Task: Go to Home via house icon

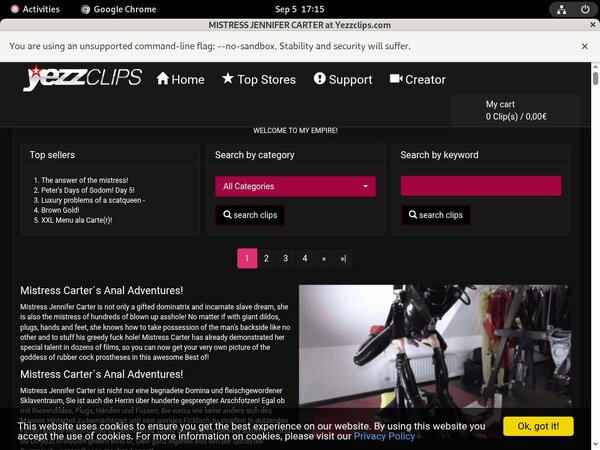Action: pyautogui.click(x=180, y=79)
